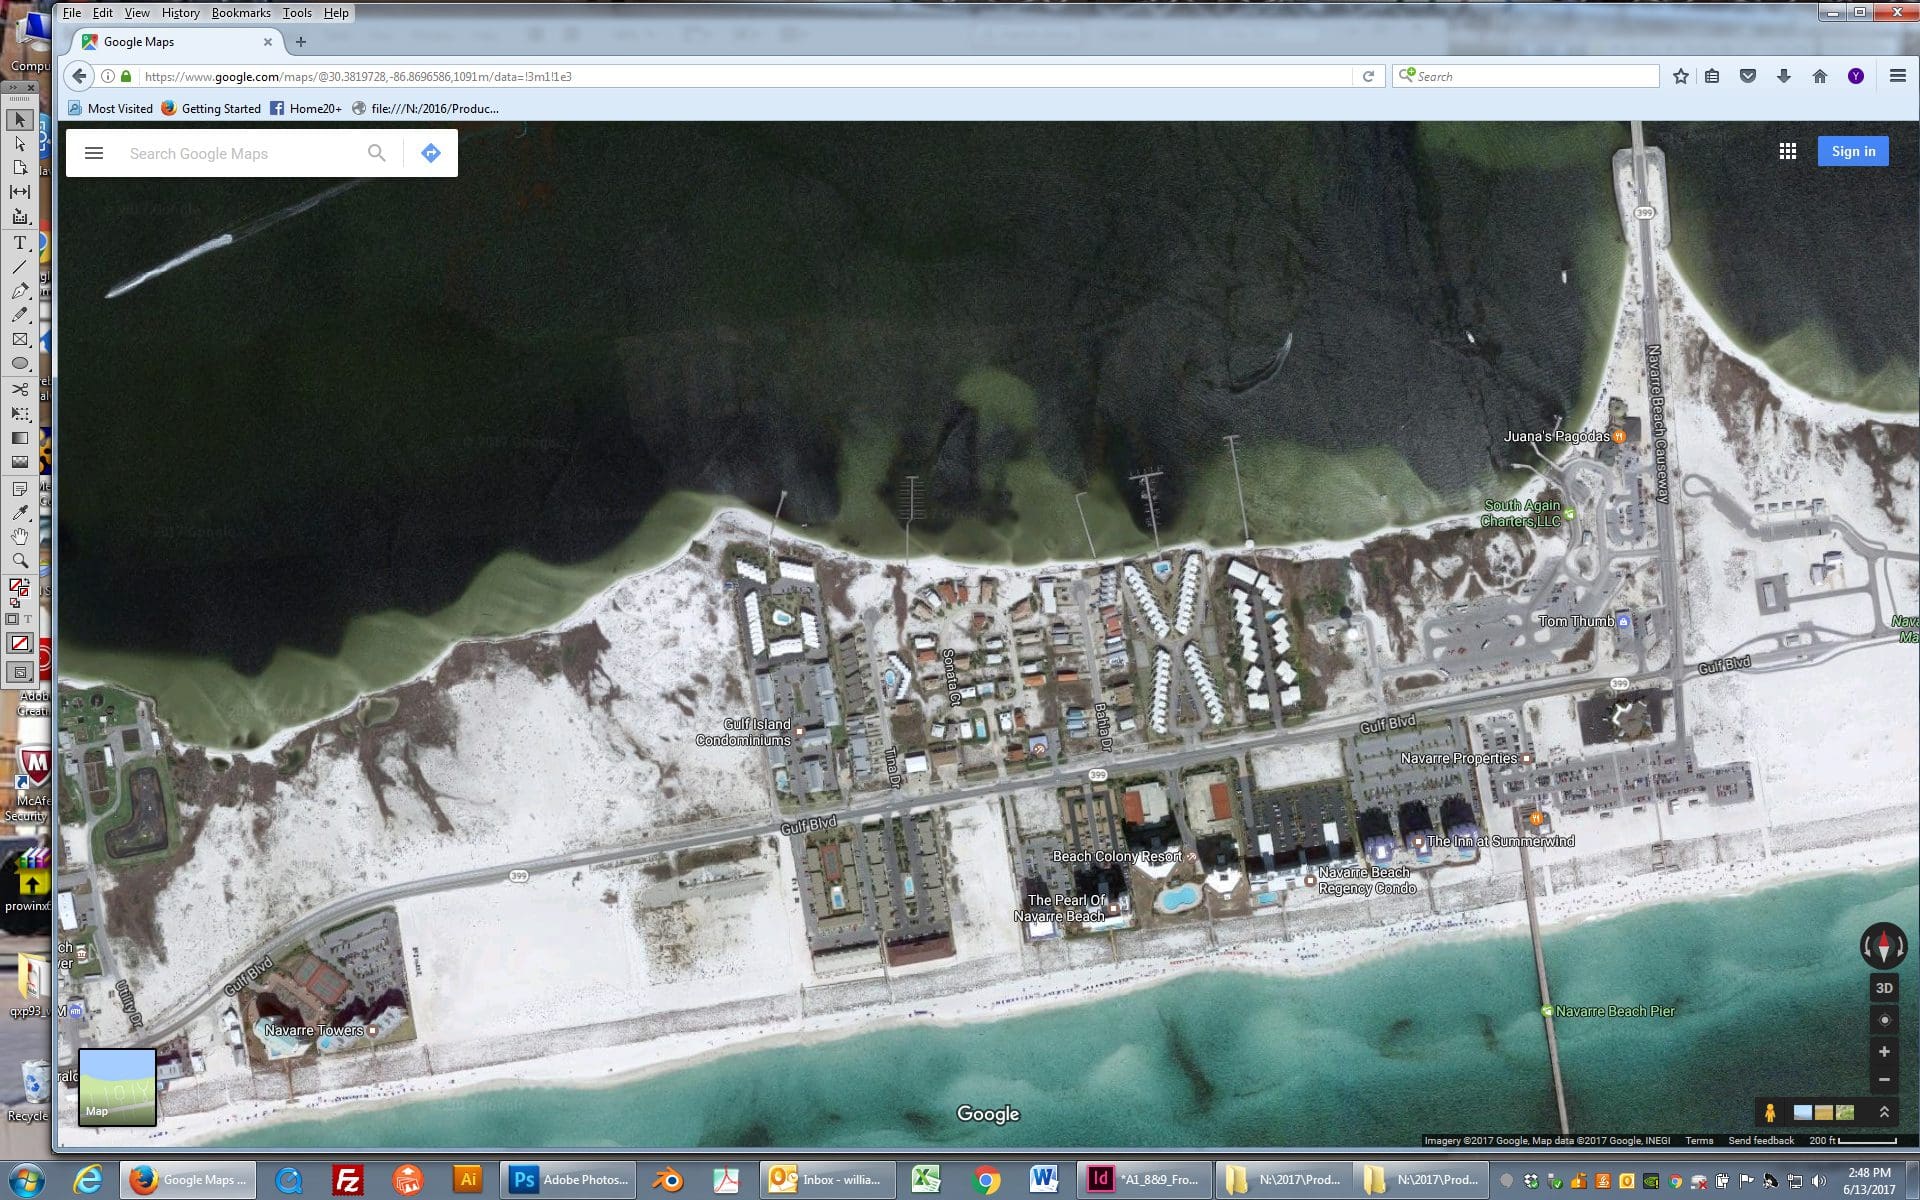Click the Terms link

tap(1699, 1140)
